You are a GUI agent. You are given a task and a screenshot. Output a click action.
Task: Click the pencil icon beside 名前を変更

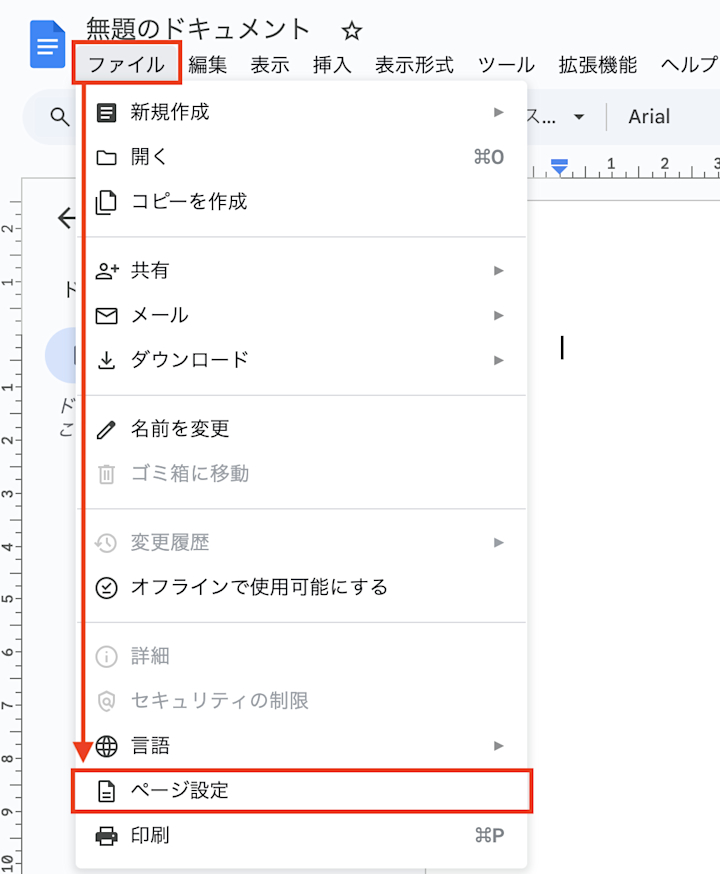tap(107, 428)
